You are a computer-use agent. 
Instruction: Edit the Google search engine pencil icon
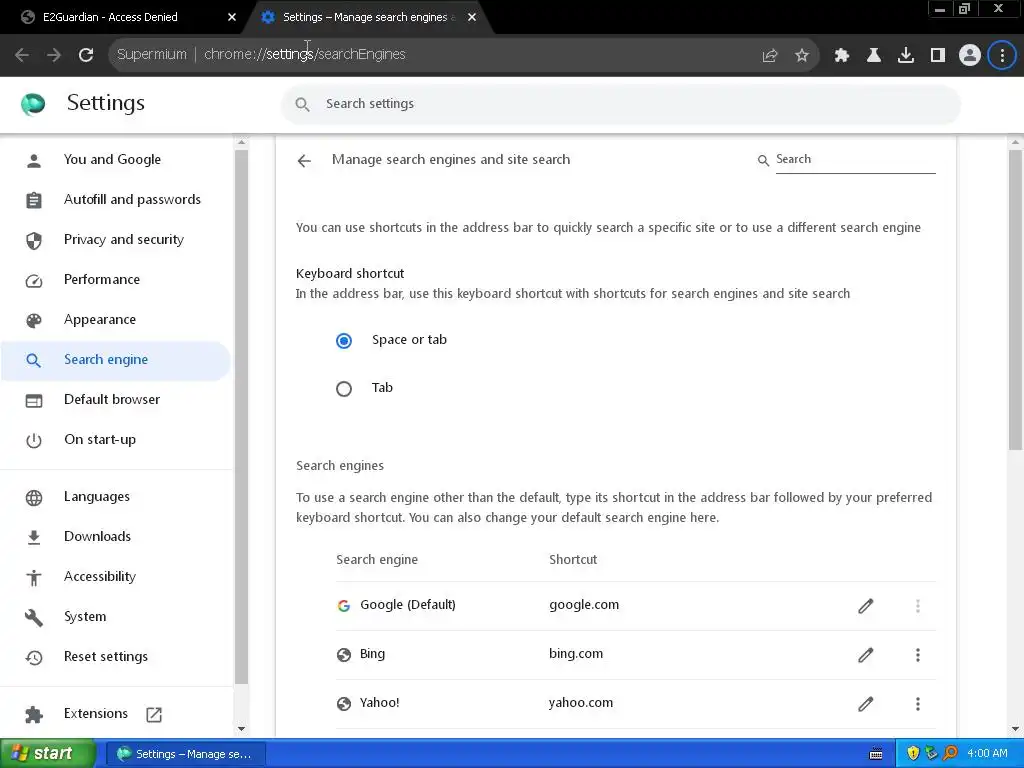click(x=865, y=606)
